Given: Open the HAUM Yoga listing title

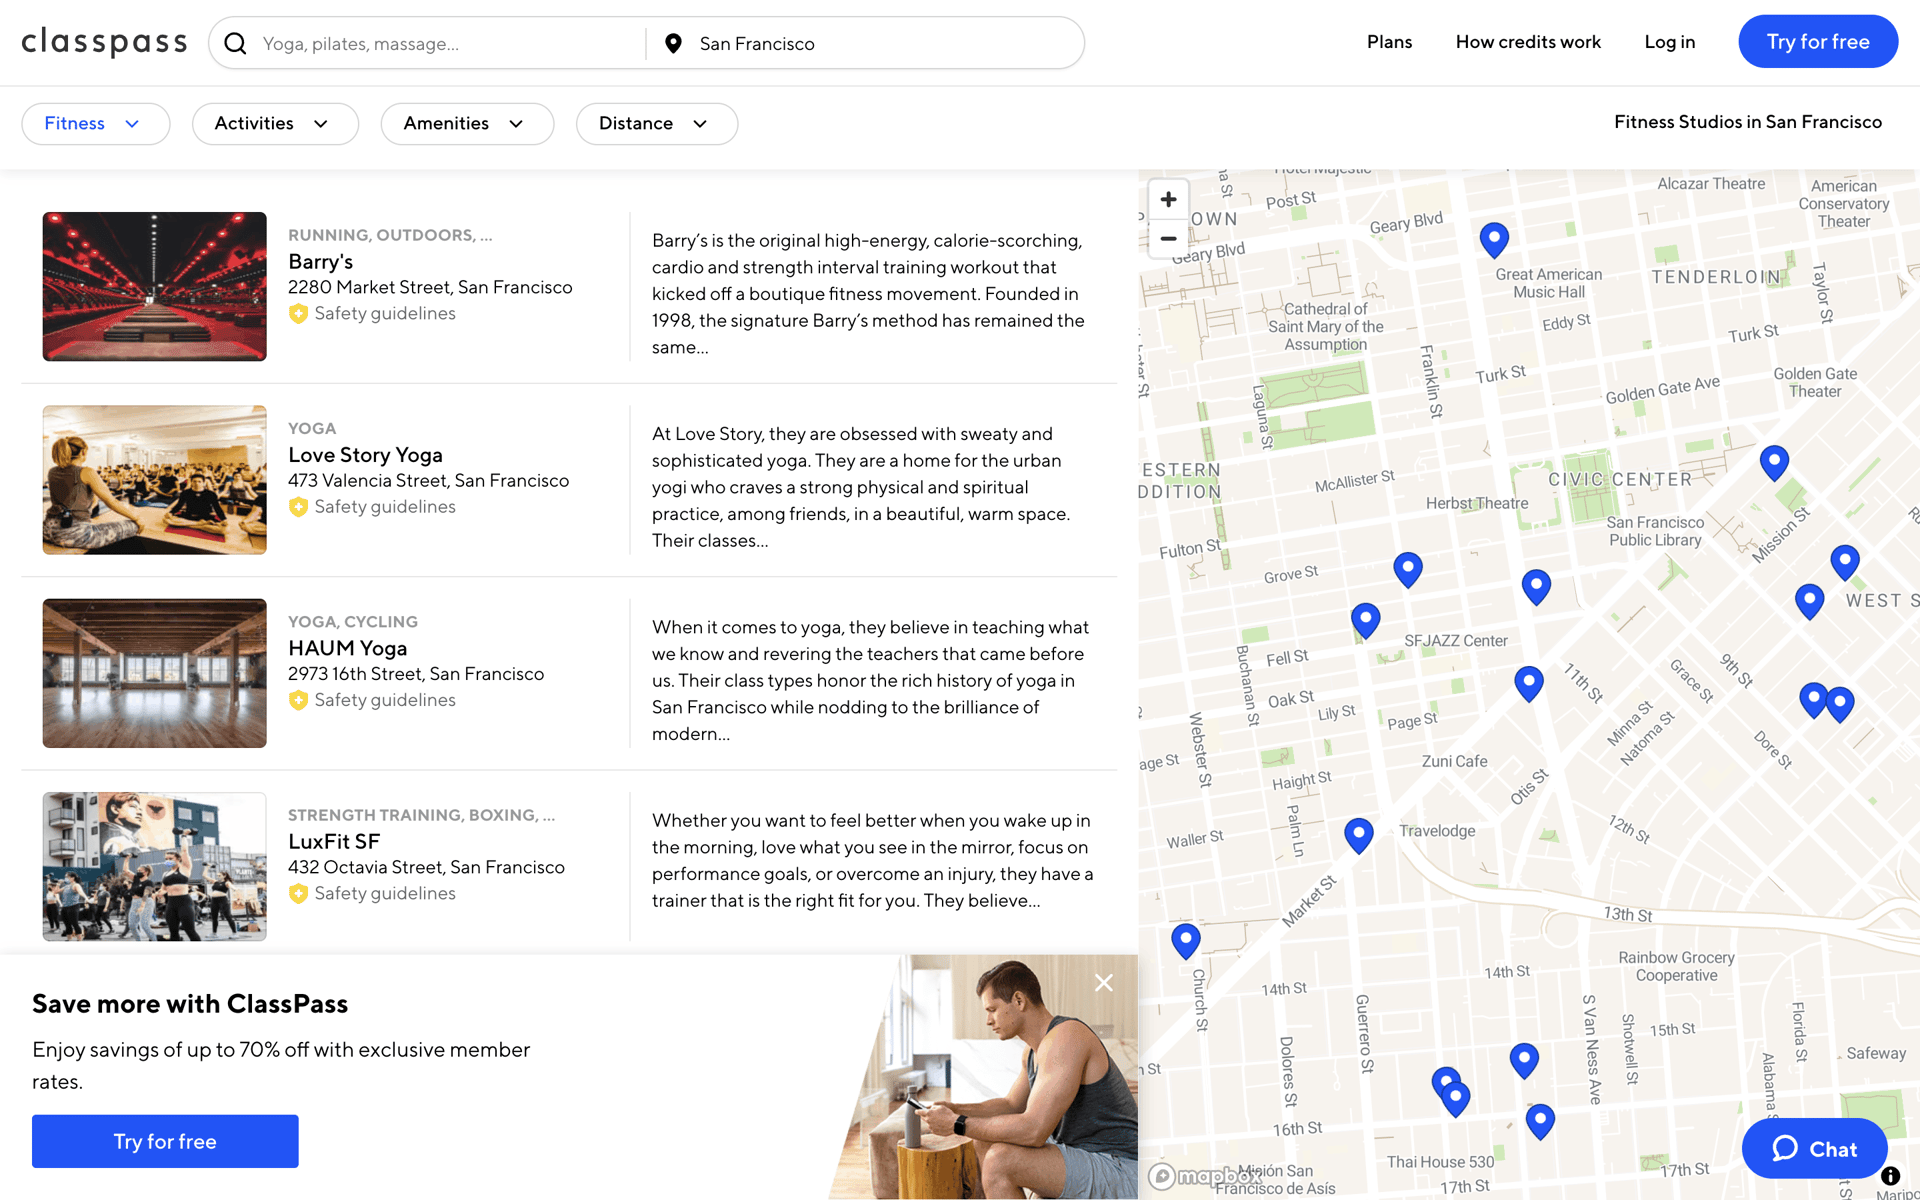Looking at the screenshot, I should [347, 648].
